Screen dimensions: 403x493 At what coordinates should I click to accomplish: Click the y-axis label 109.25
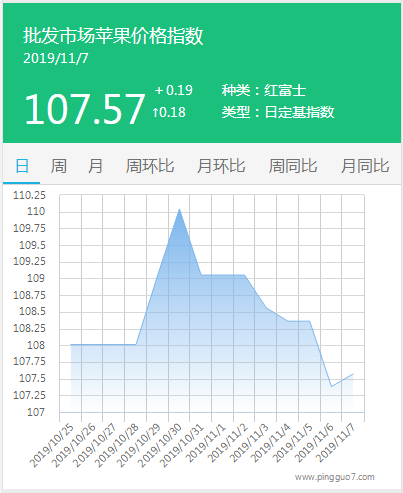pos(29,261)
